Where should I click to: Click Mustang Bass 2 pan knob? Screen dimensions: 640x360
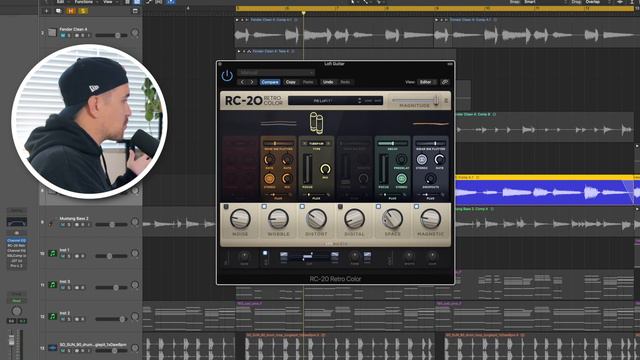coord(135,222)
